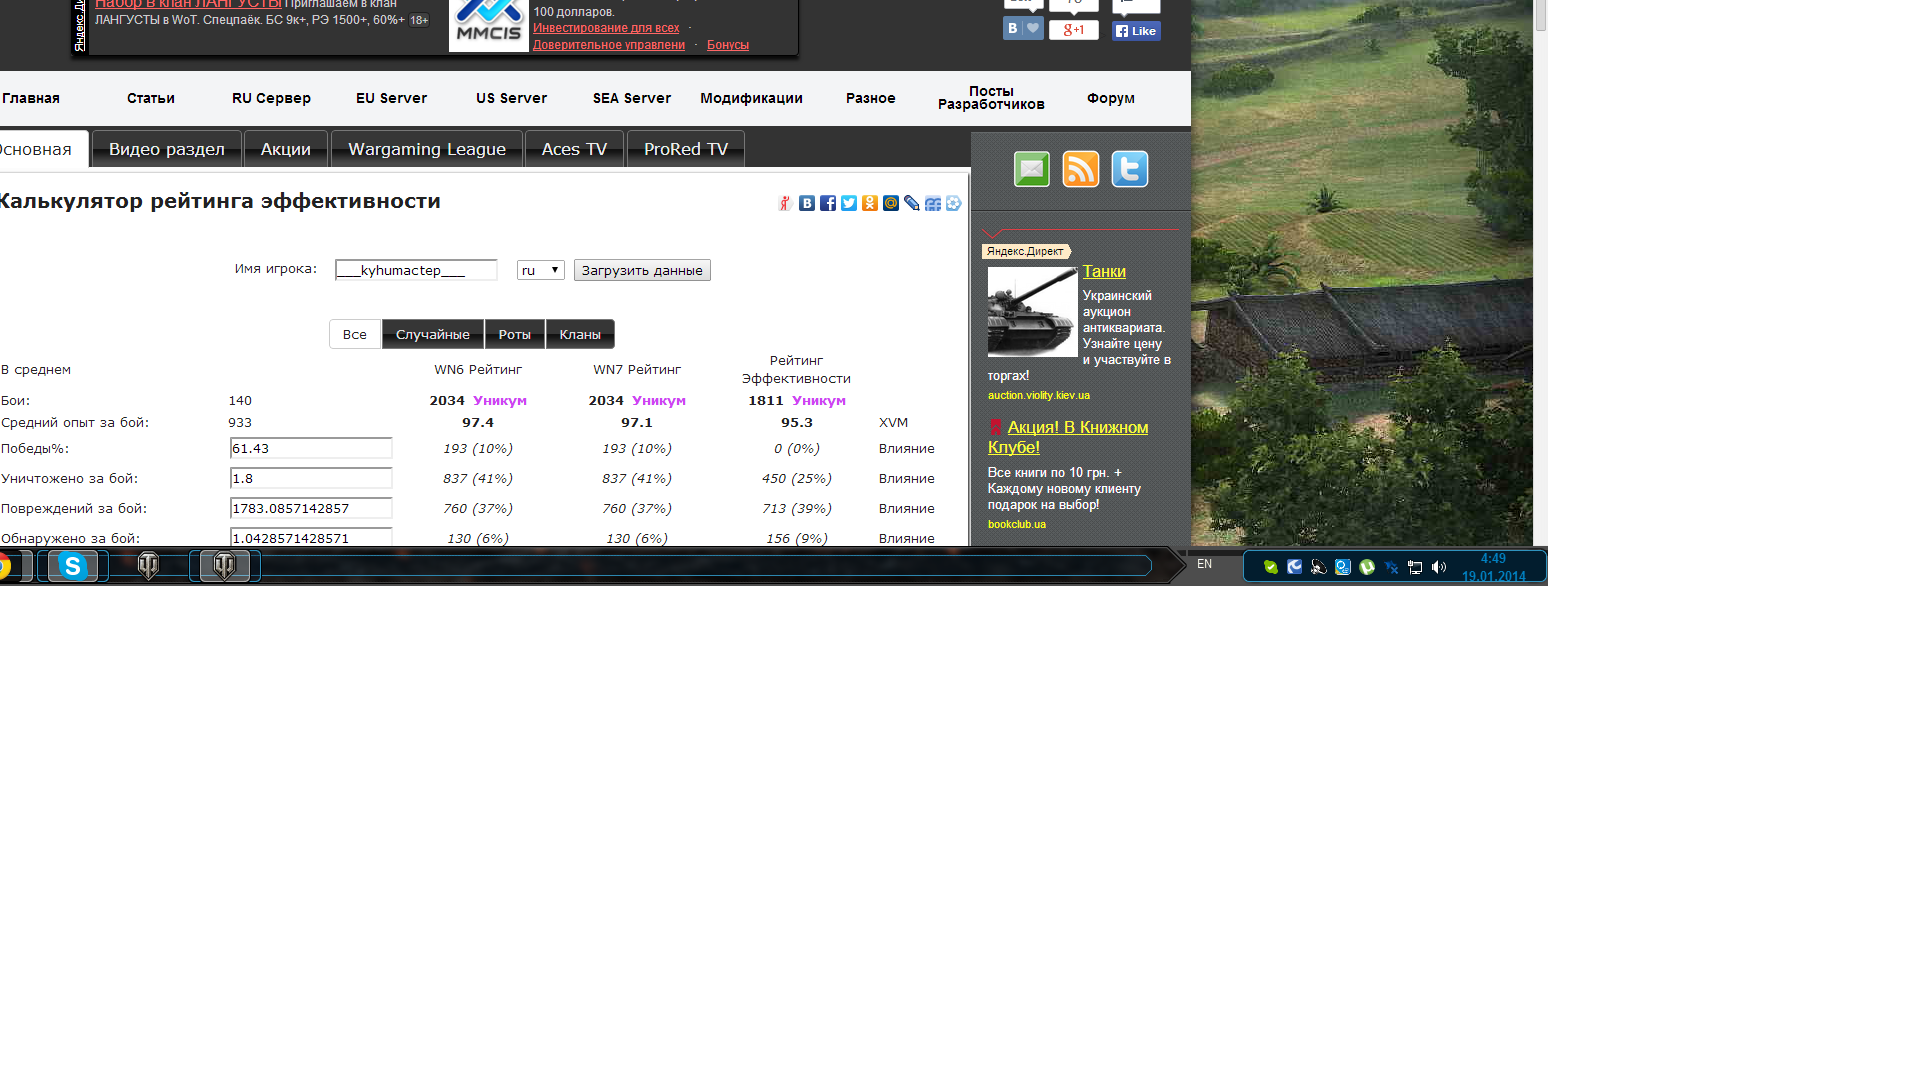The height and width of the screenshot is (1080, 1920).
Task: Click the player name input field
Action: pos(416,270)
